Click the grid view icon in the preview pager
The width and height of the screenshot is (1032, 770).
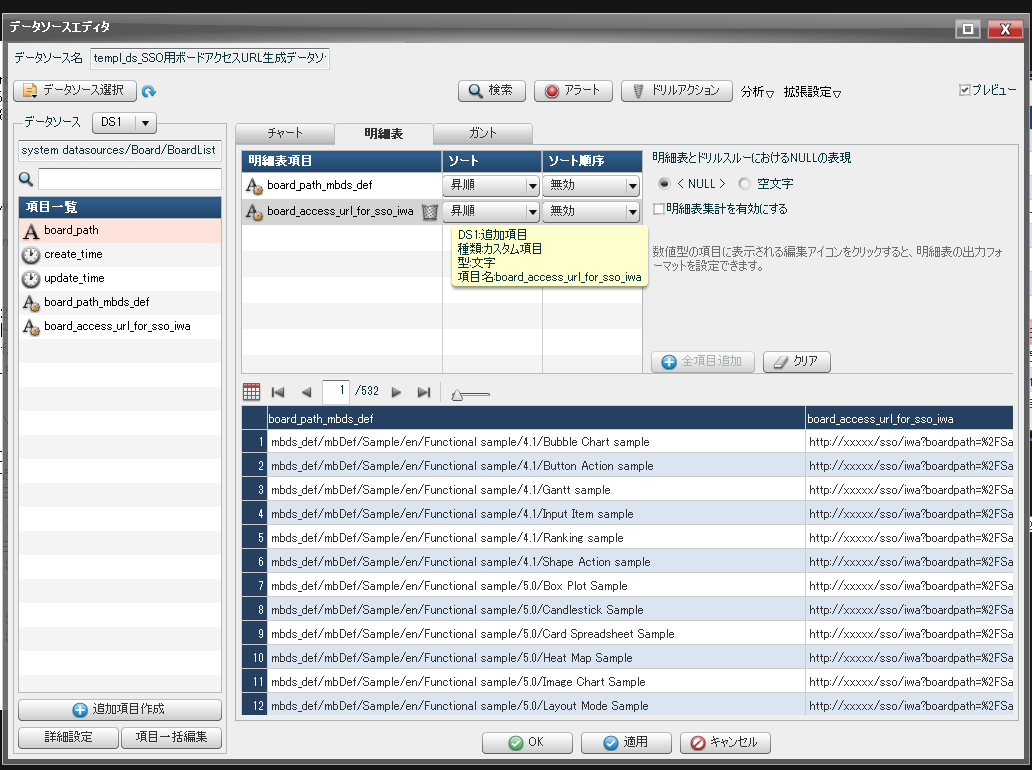tap(251, 392)
